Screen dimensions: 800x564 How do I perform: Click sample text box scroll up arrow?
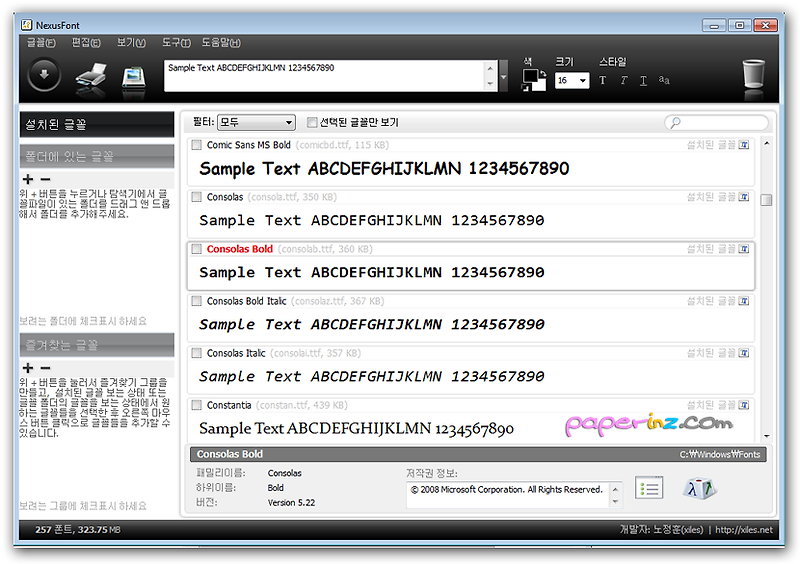(x=490, y=68)
